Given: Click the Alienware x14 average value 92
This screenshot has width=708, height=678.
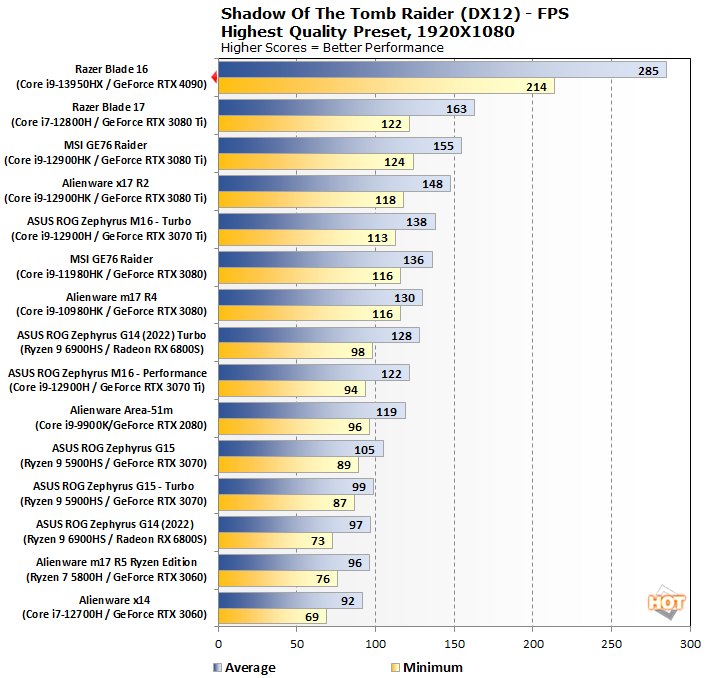Looking at the screenshot, I should click(x=348, y=601).
